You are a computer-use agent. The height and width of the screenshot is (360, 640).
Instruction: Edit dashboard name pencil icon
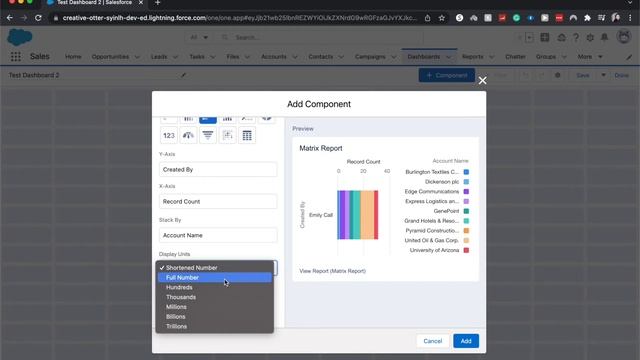[x=183, y=75]
